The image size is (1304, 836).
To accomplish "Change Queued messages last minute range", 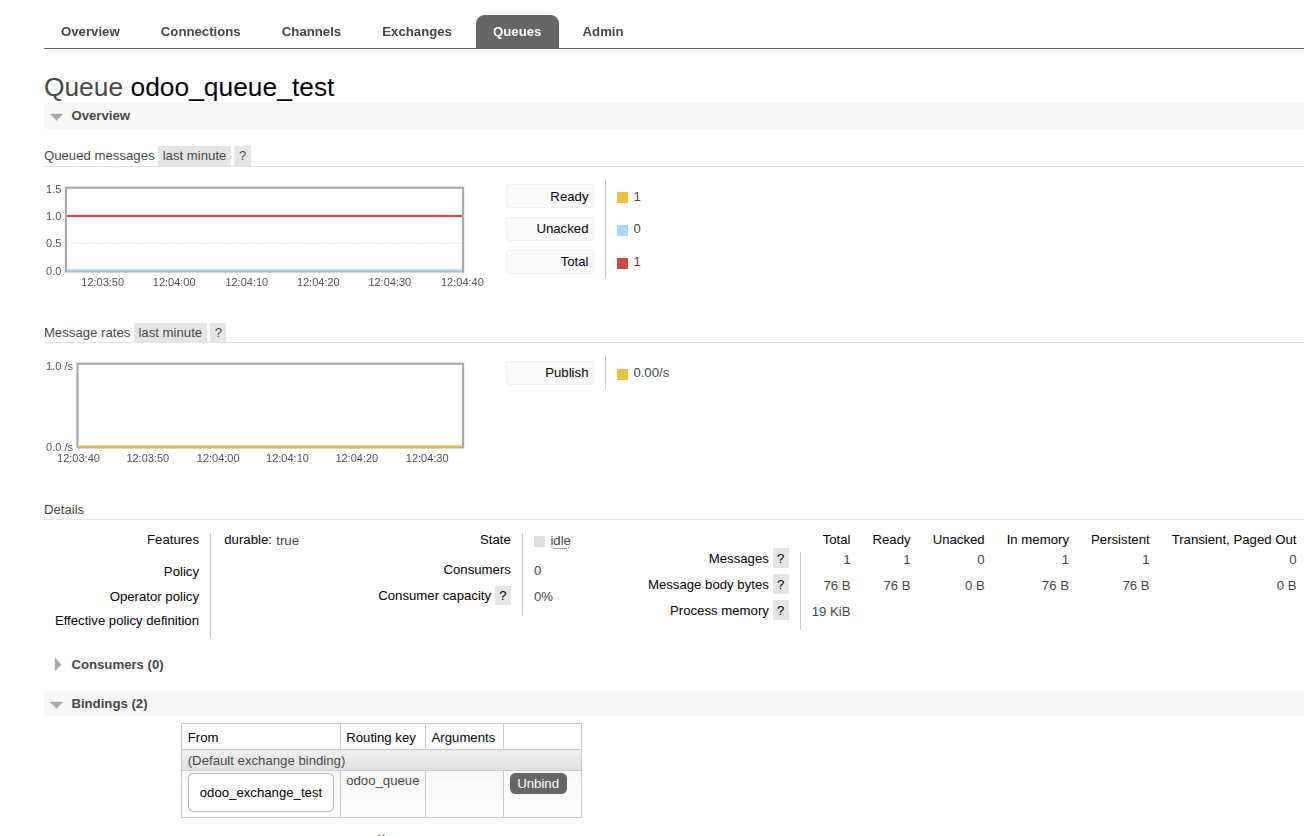I will tap(194, 156).
